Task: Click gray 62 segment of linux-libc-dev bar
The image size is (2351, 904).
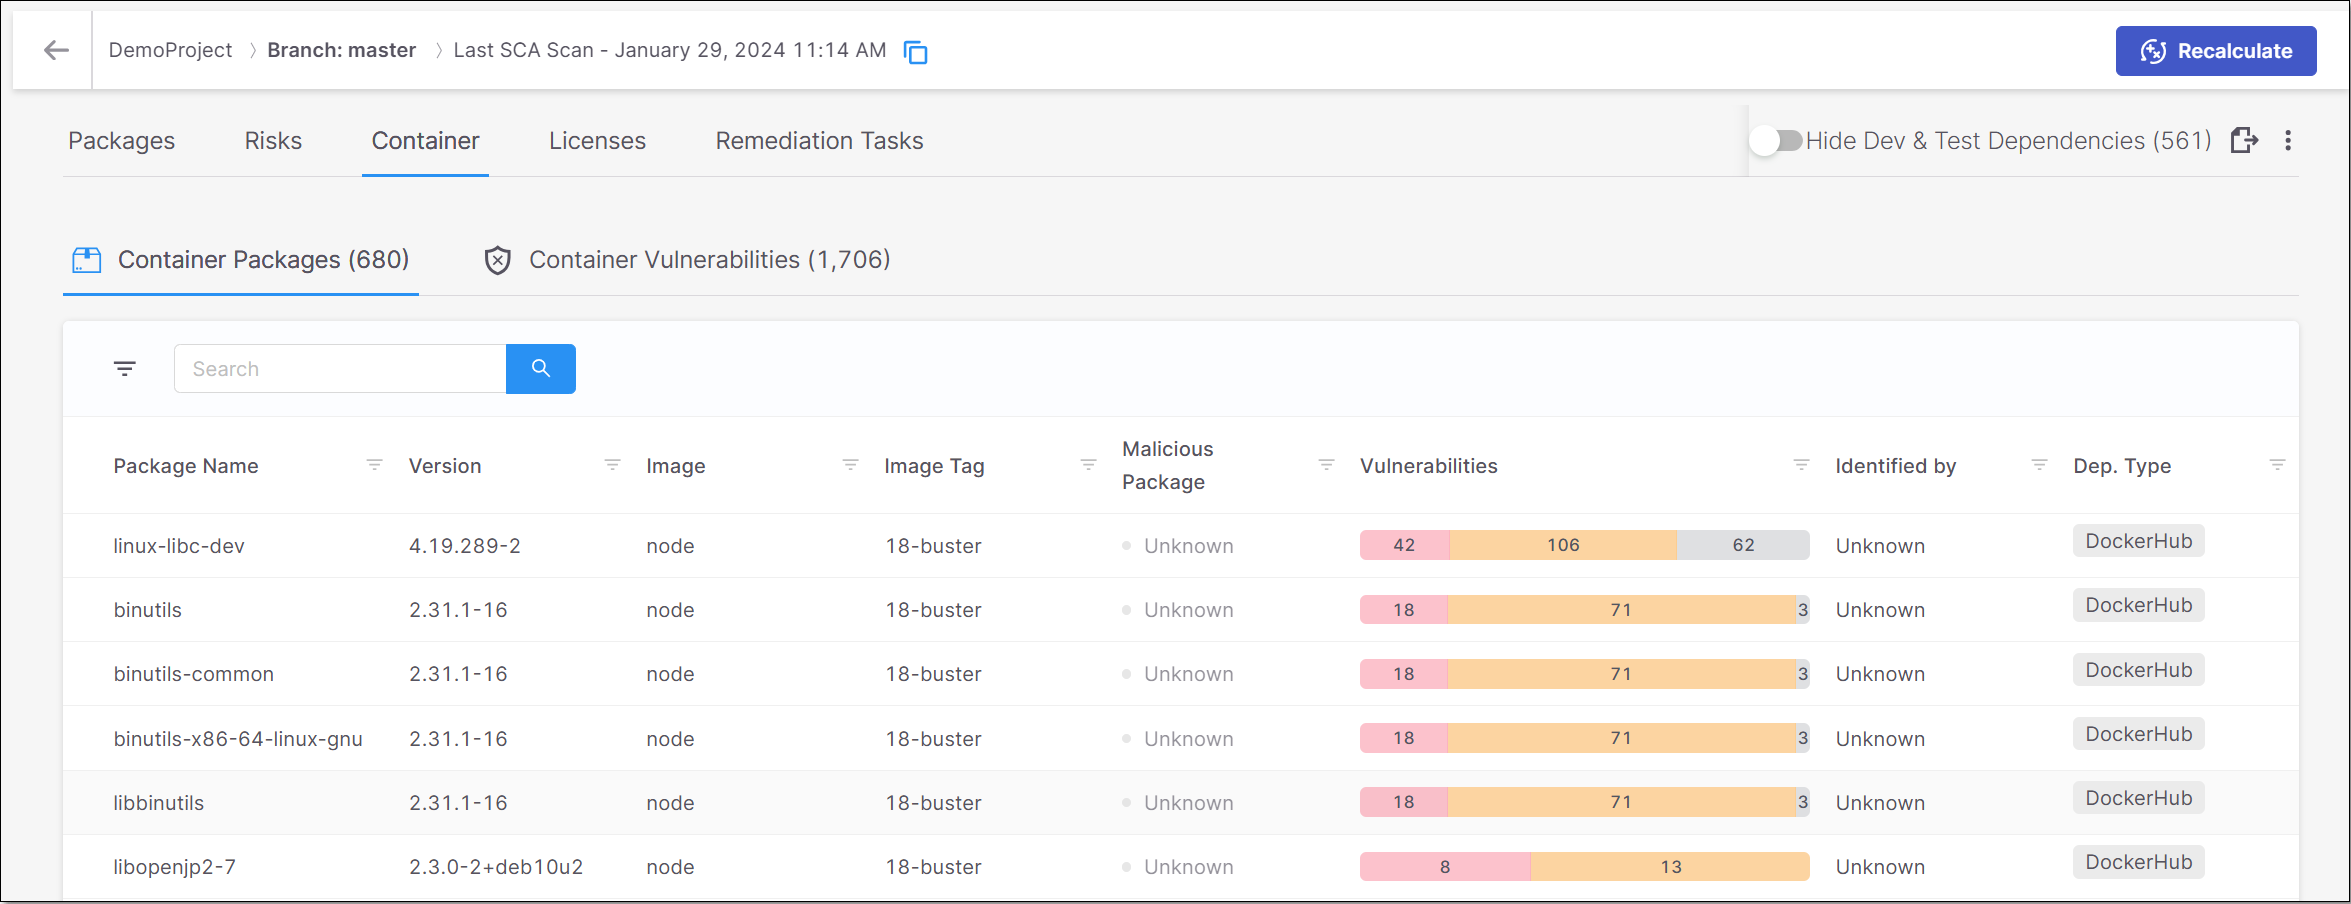Action: pyautogui.click(x=1743, y=545)
